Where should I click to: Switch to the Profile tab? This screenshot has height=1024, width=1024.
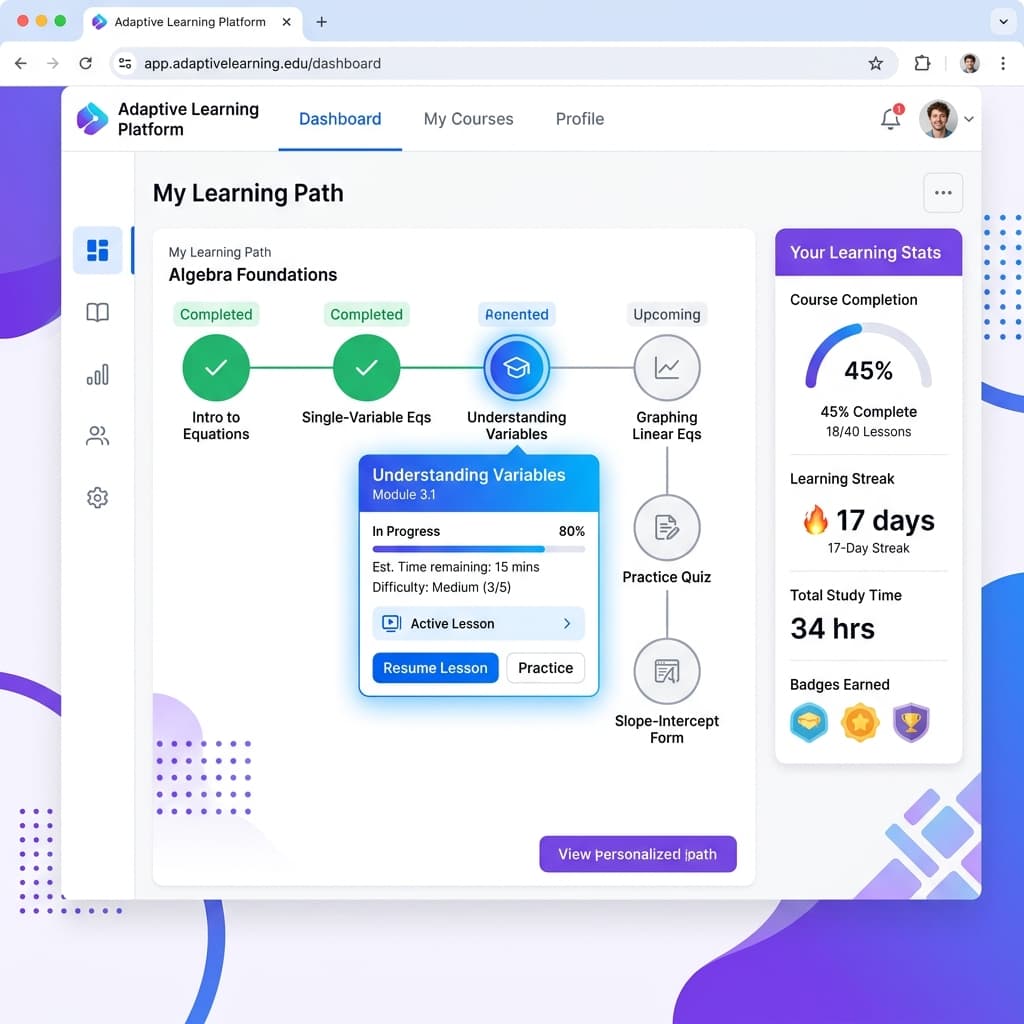(580, 119)
